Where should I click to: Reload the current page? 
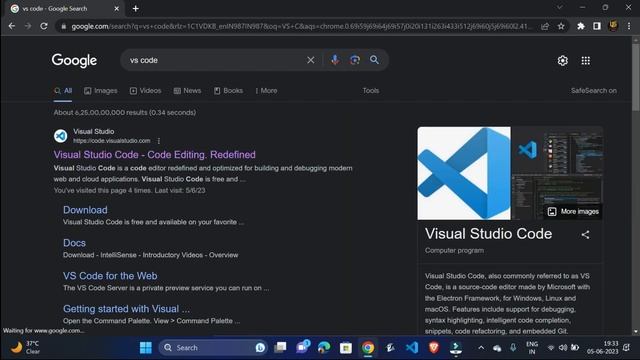pos(44,26)
